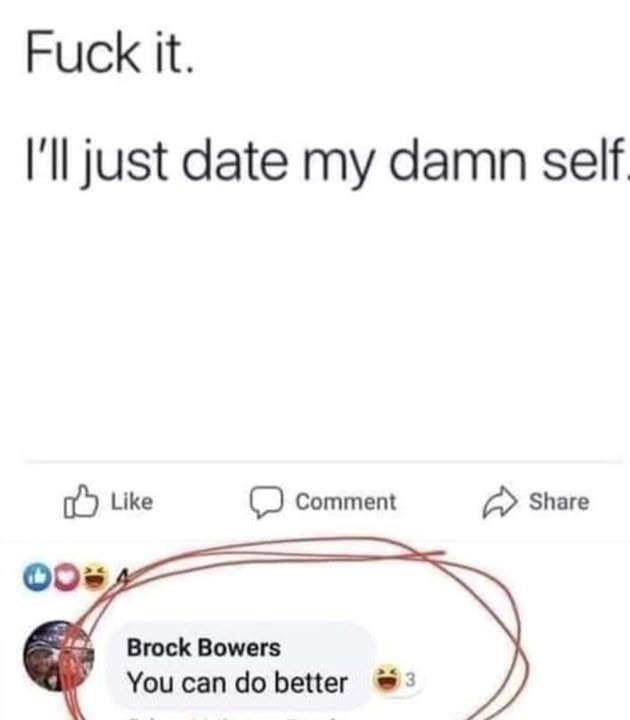The width and height of the screenshot is (630, 720).
Task: Click the Like button label
Action: tap(132, 501)
